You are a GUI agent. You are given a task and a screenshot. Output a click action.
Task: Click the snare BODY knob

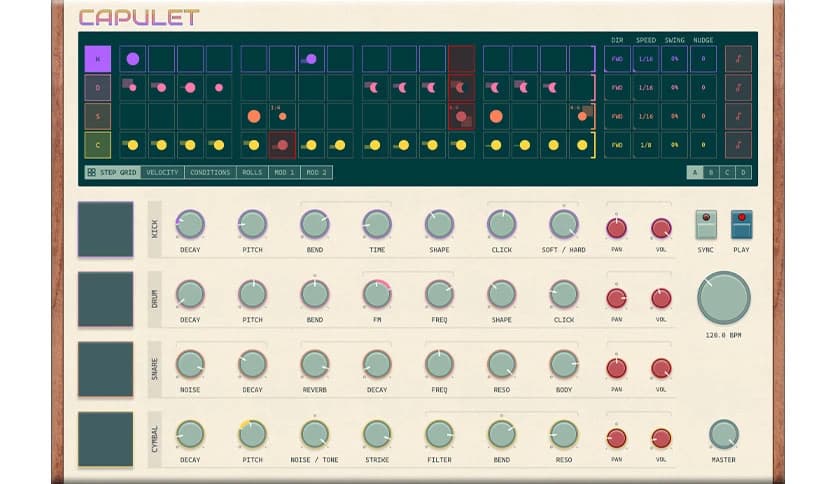click(564, 364)
